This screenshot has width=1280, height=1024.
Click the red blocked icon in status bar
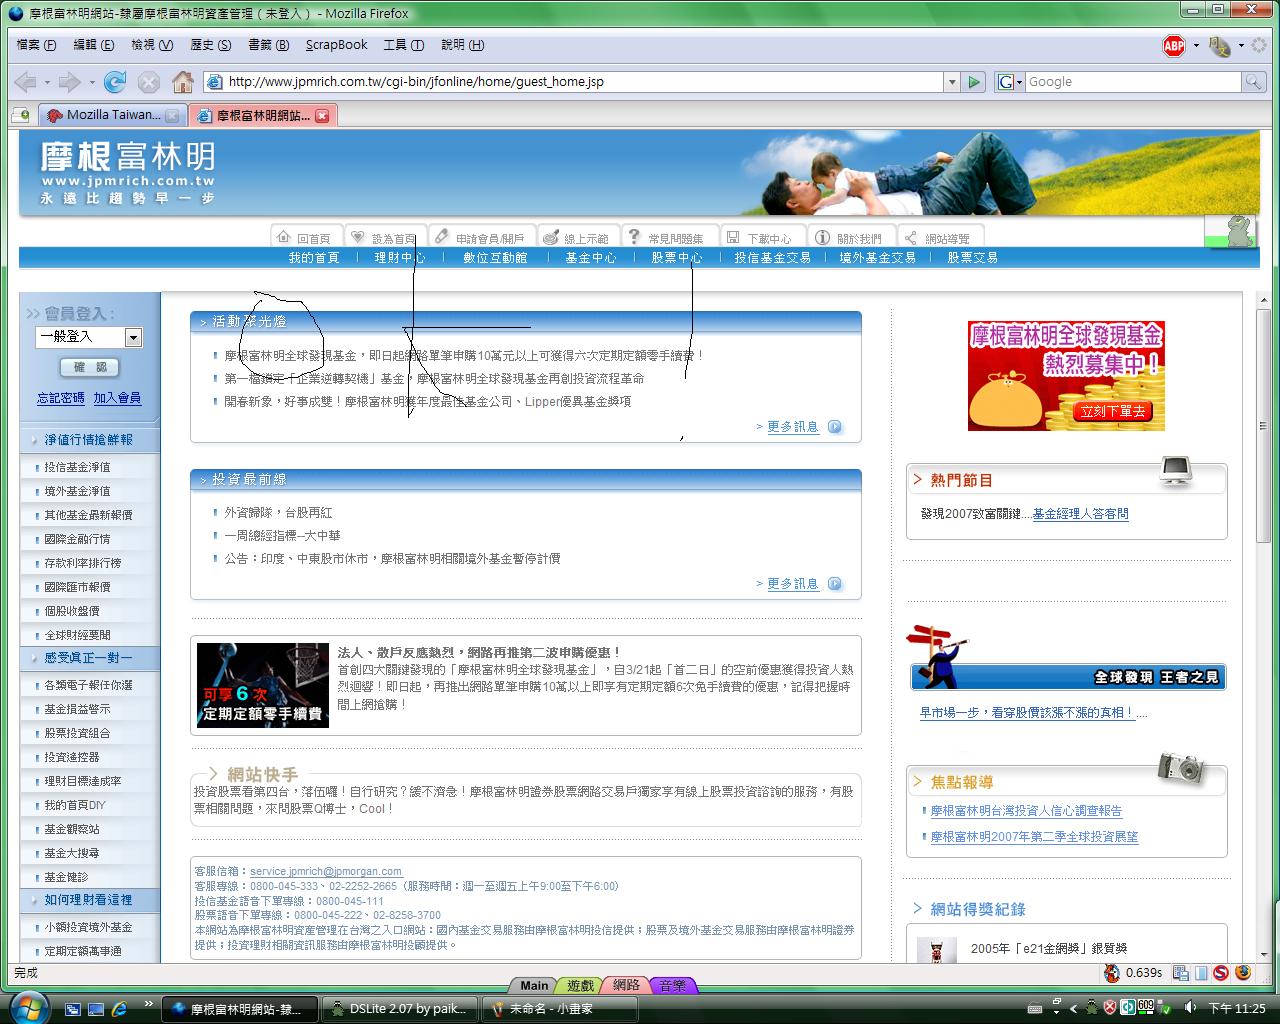(1221, 972)
